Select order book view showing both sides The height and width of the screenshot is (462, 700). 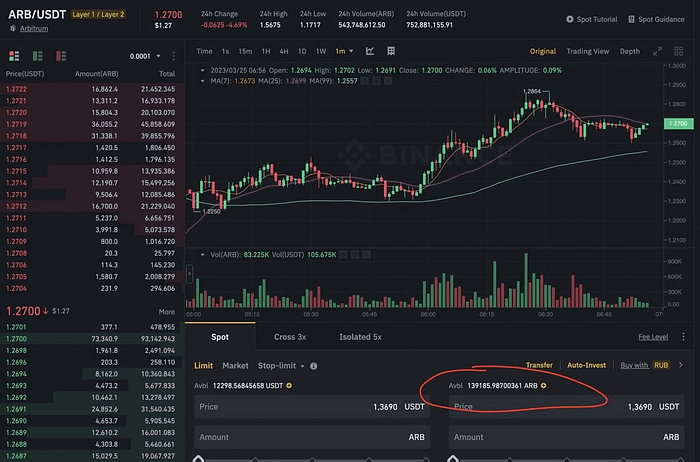point(14,56)
